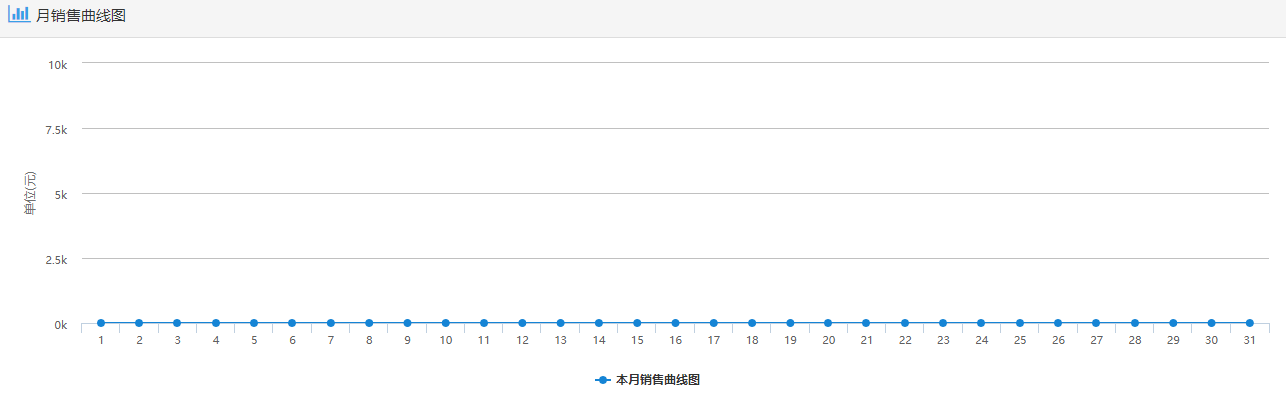Viewport: 1286px width, 395px height.
Task: Click the data point for day 19
Action: click(790, 323)
